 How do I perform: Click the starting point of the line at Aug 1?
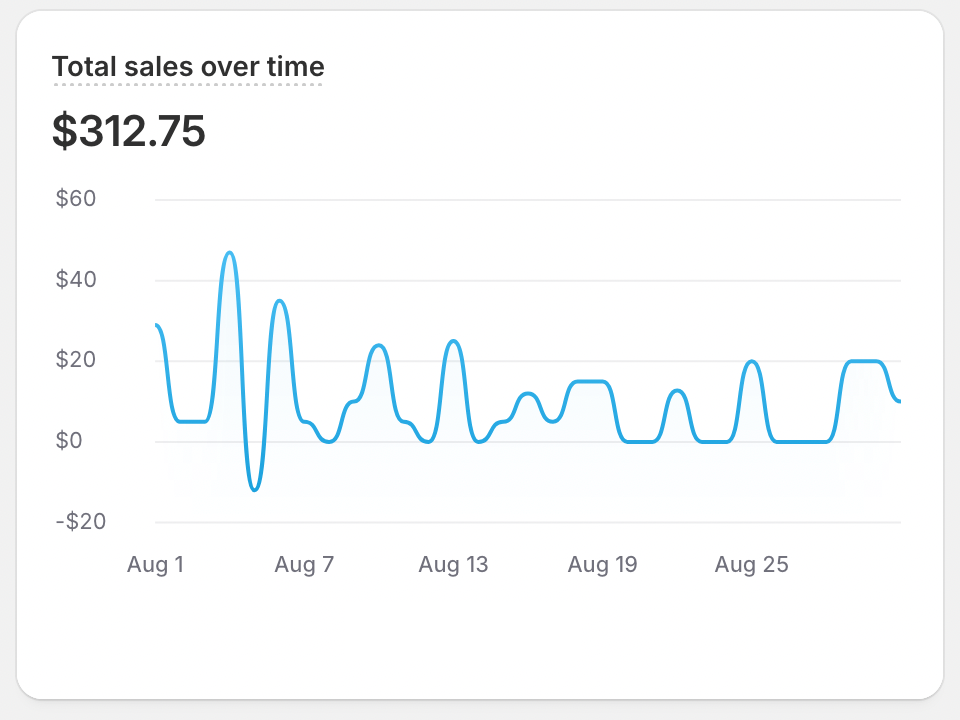pos(157,325)
